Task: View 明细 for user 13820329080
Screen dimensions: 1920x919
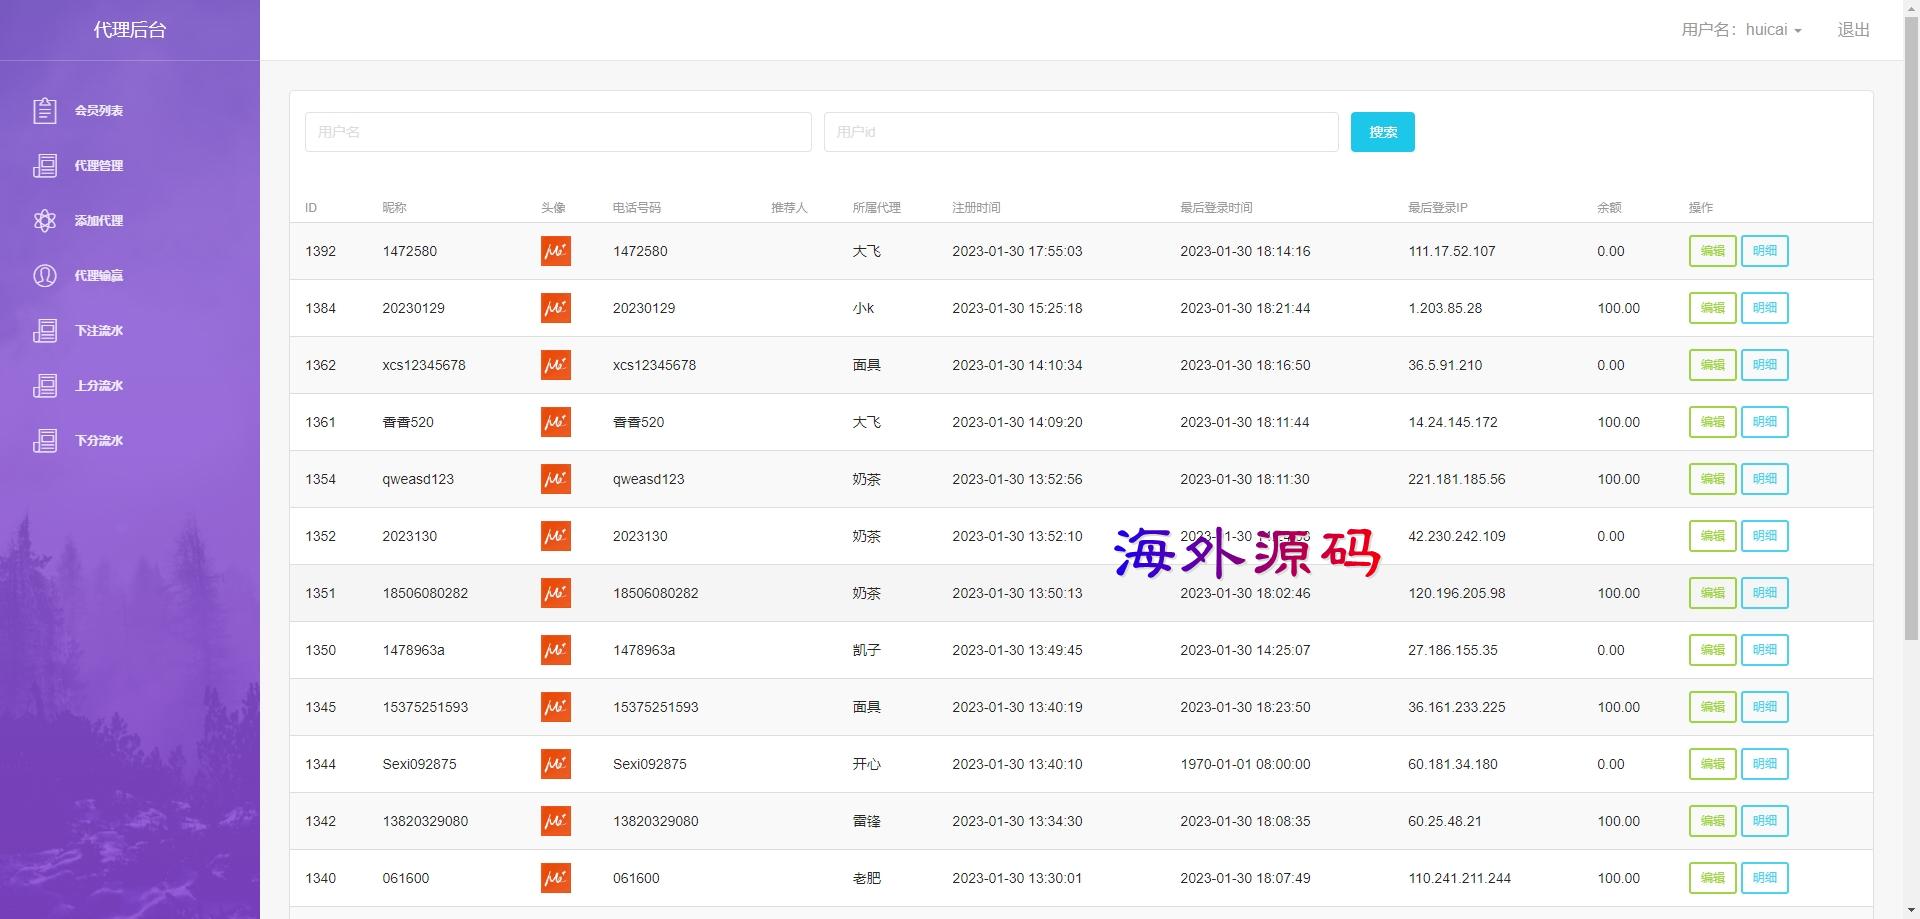Action: click(1765, 821)
